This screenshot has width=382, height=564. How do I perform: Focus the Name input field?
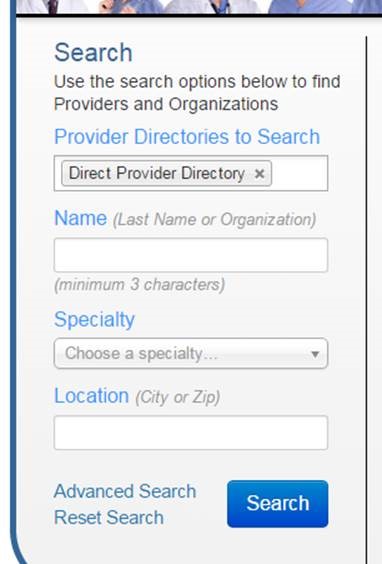click(191, 255)
